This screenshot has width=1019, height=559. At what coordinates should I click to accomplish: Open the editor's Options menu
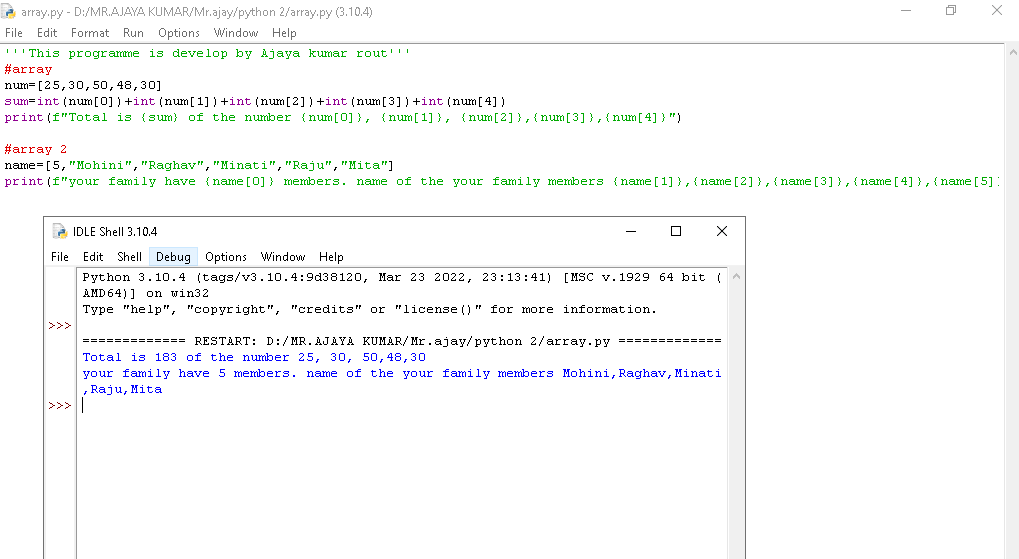179,33
